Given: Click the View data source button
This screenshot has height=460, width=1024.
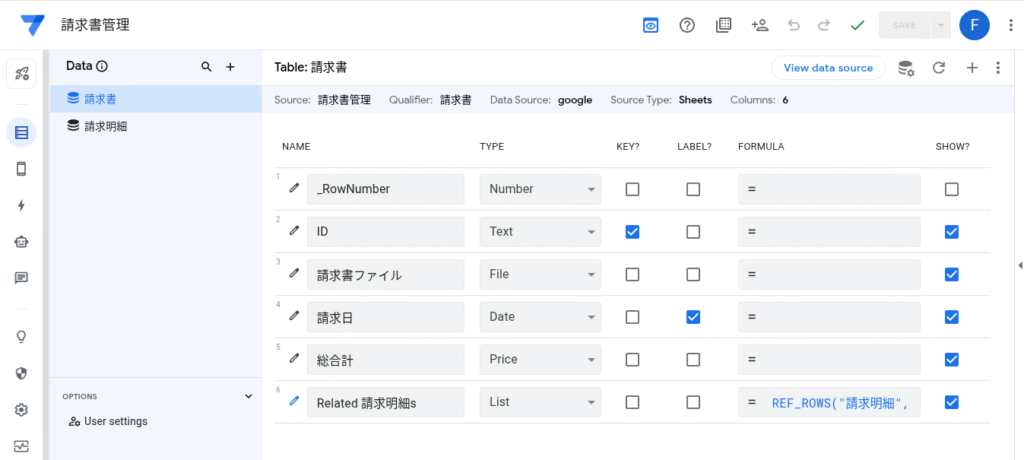Looking at the screenshot, I should (x=828, y=68).
